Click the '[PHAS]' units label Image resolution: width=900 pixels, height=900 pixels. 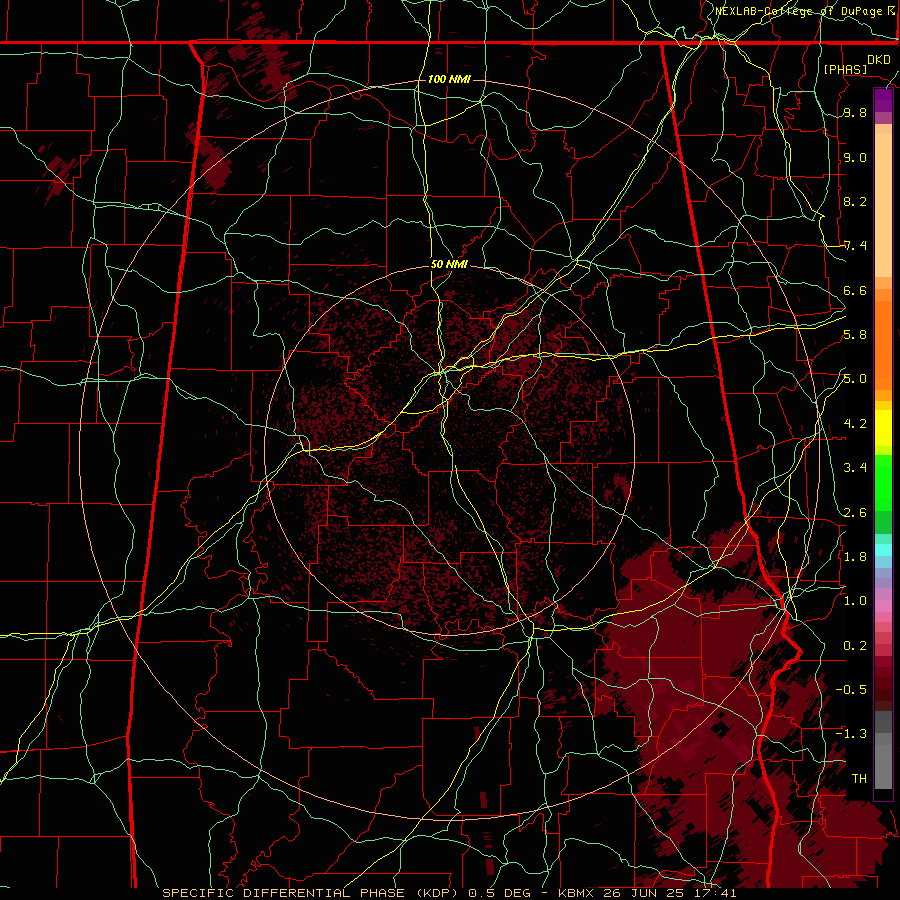click(x=845, y=70)
